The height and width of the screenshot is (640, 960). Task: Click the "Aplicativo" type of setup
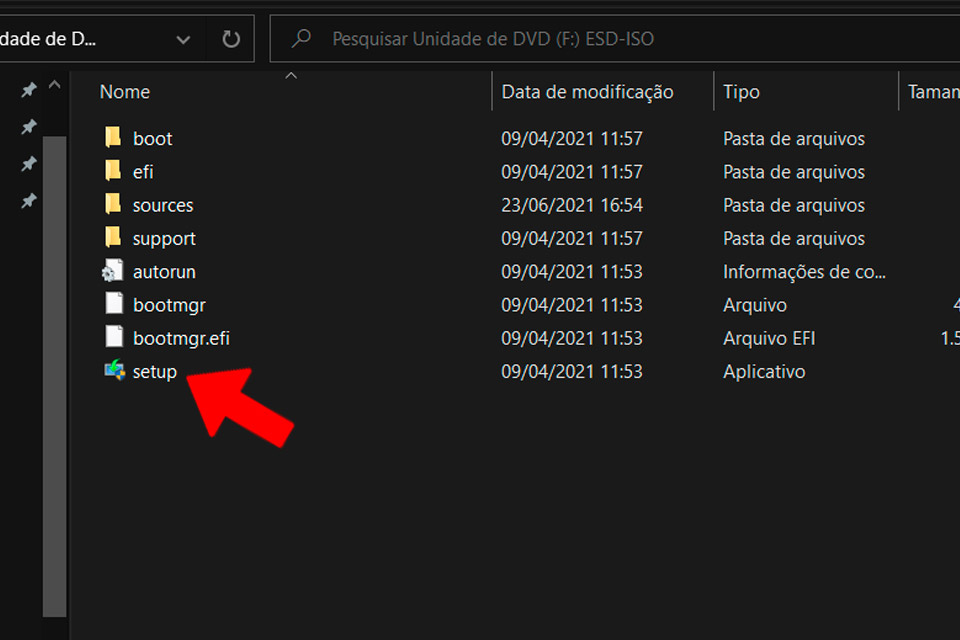pos(764,372)
